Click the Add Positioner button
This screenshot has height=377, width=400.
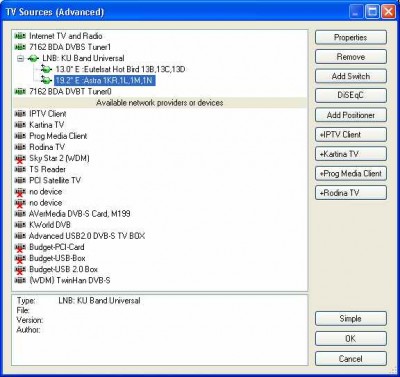pyautogui.click(x=351, y=115)
